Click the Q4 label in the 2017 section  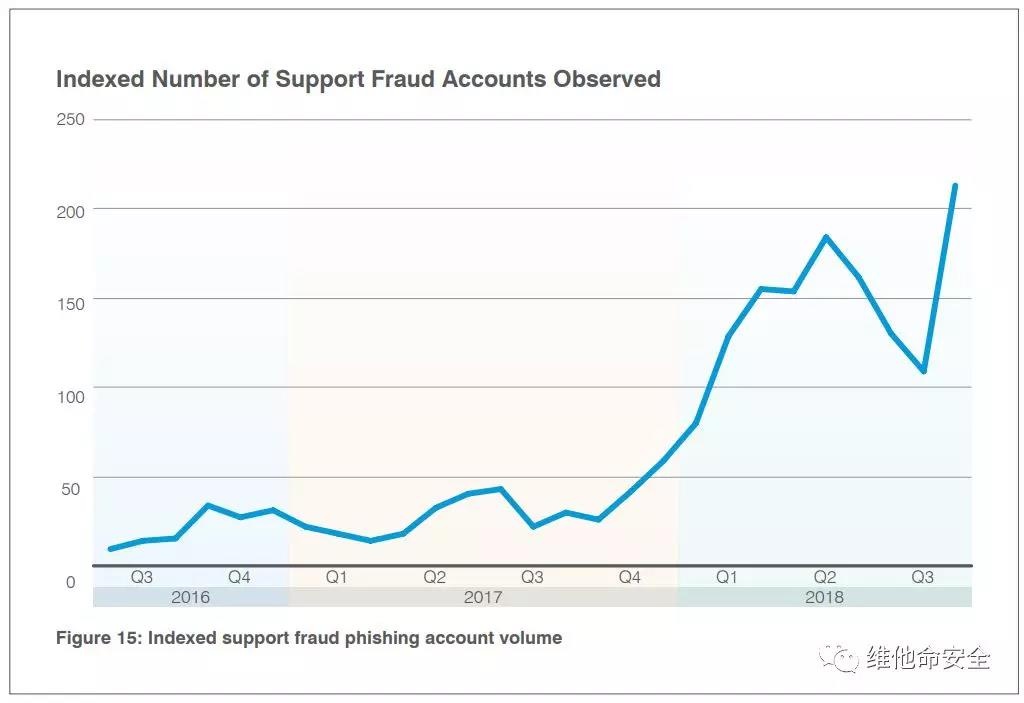[x=629, y=577]
